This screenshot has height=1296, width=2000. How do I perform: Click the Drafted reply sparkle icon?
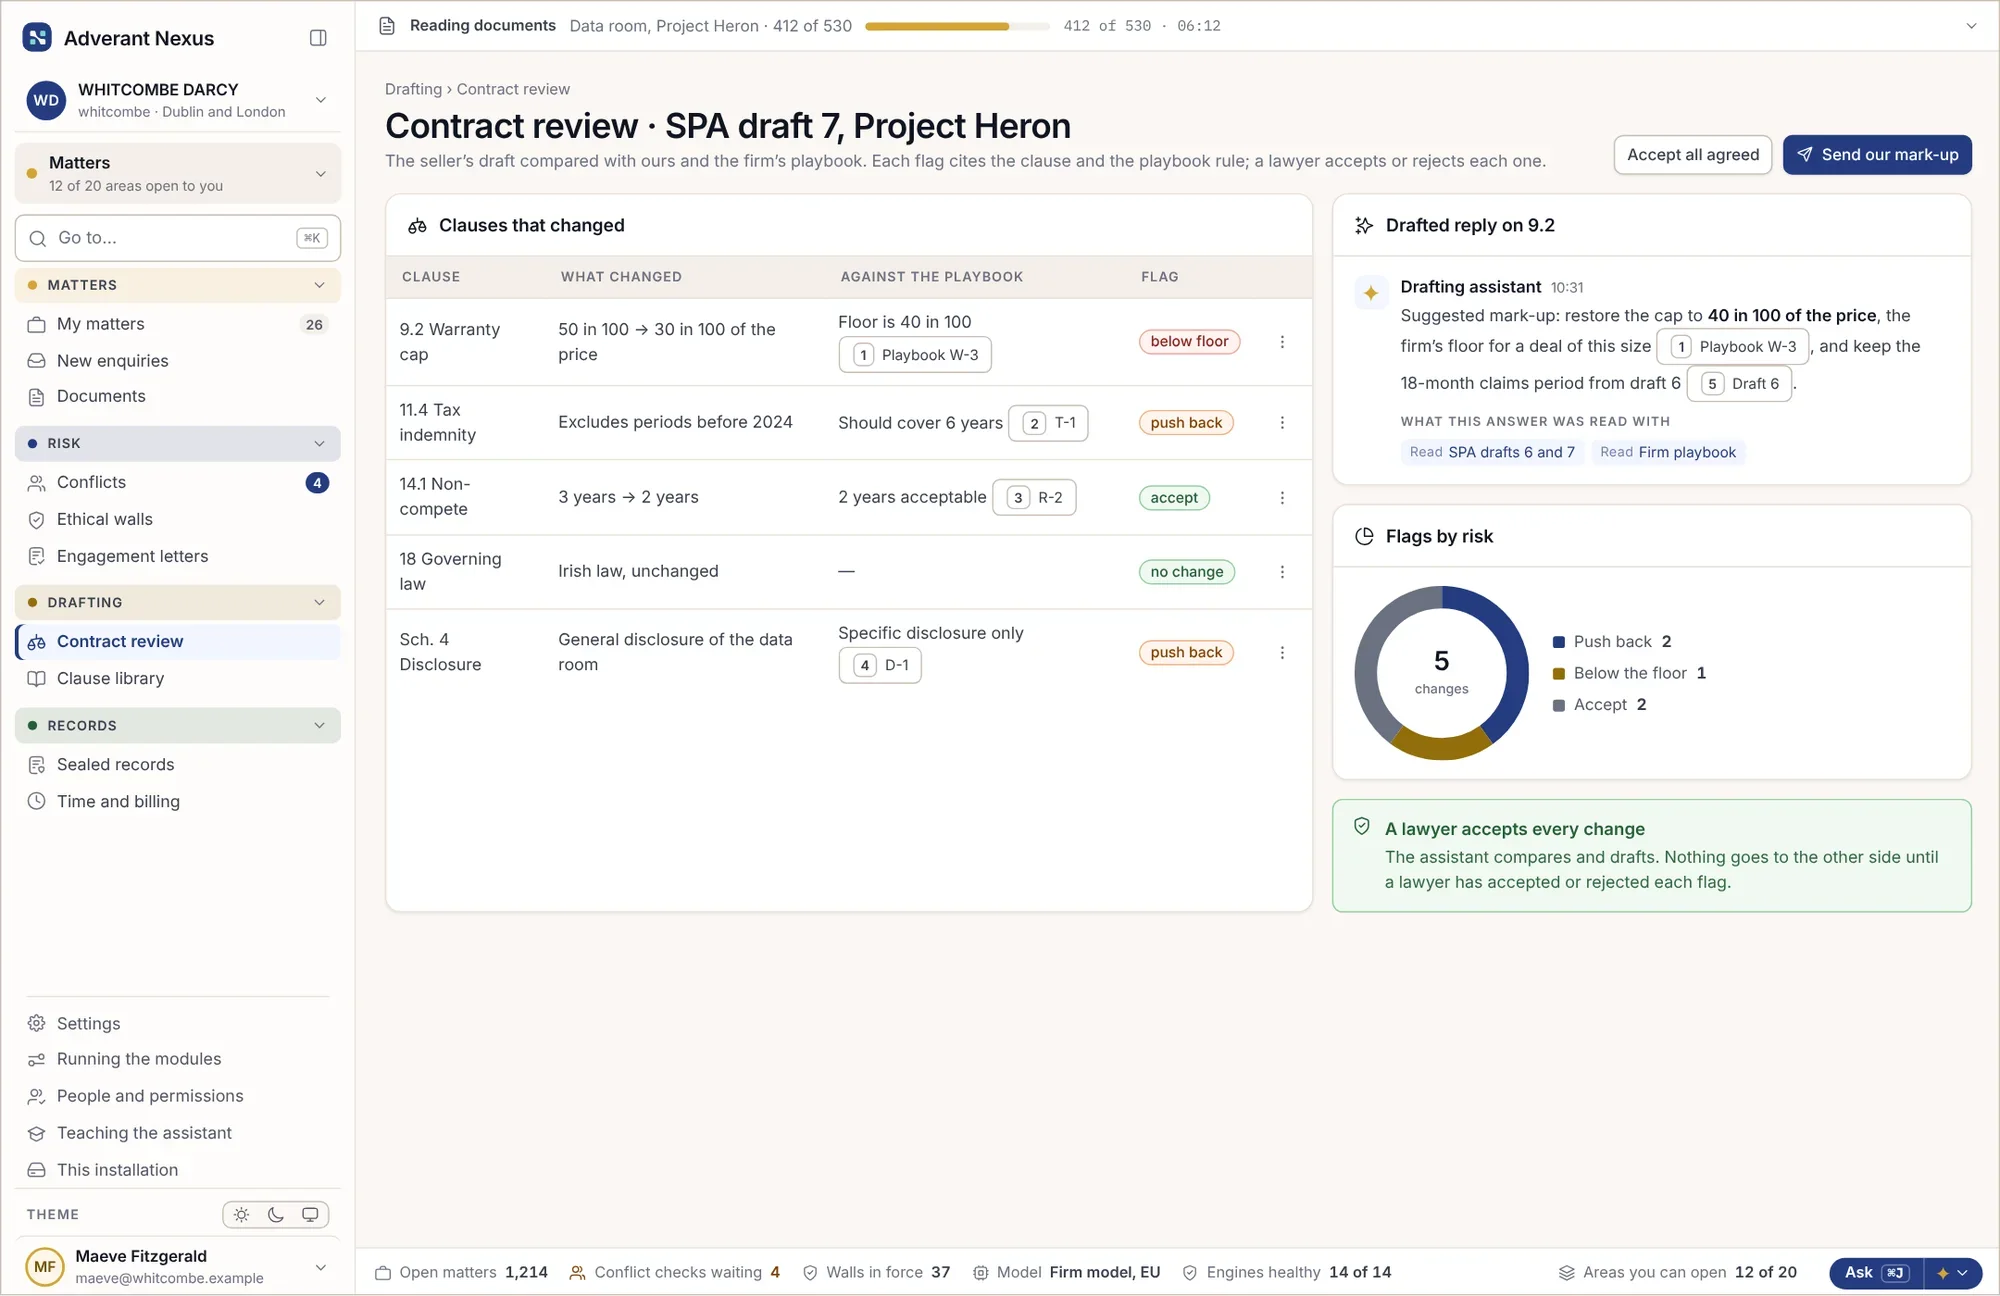[1363, 226]
